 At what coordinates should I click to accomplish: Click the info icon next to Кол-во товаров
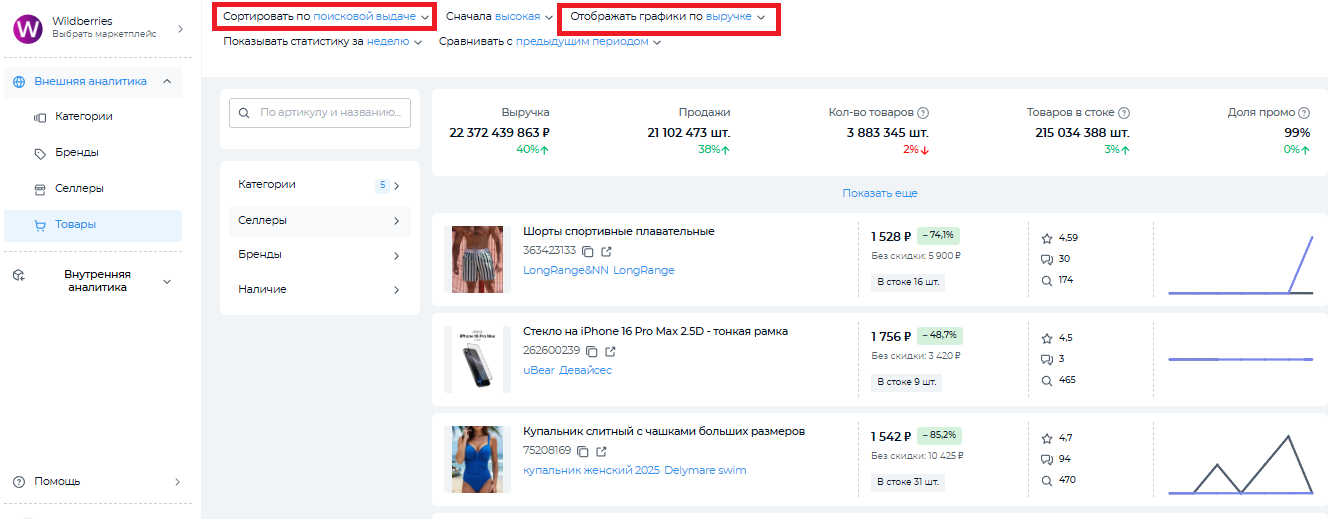tap(923, 113)
